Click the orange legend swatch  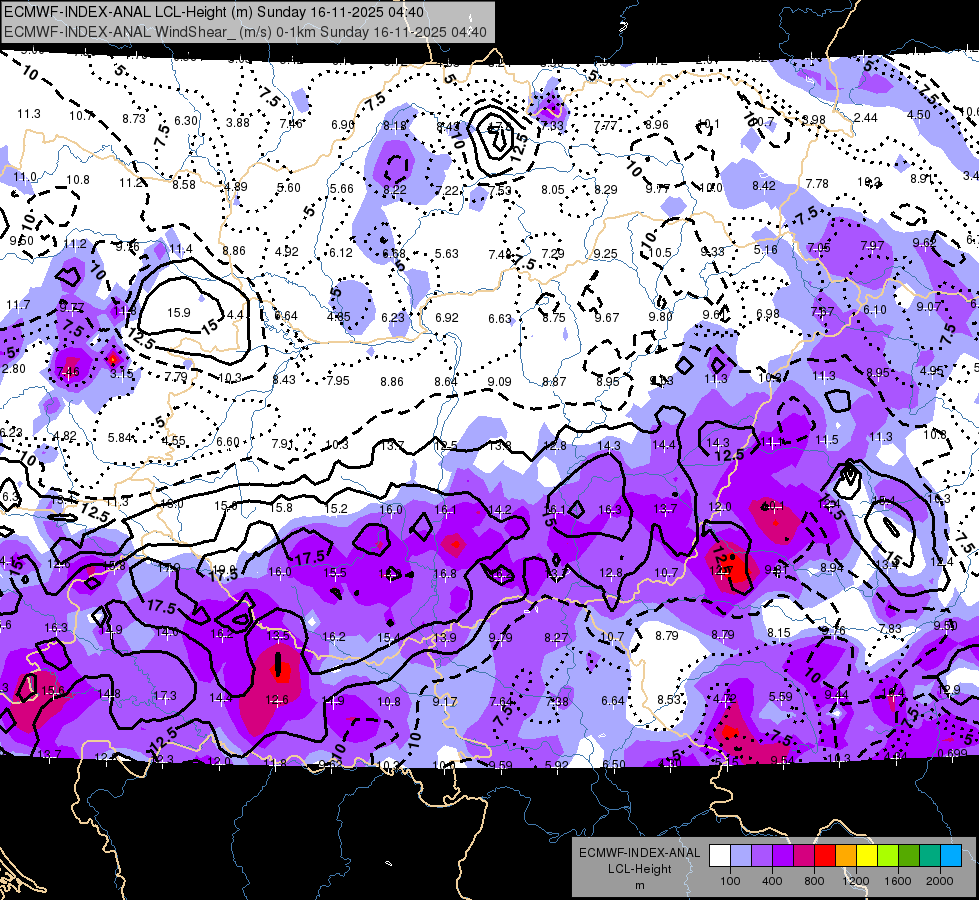[x=846, y=855]
